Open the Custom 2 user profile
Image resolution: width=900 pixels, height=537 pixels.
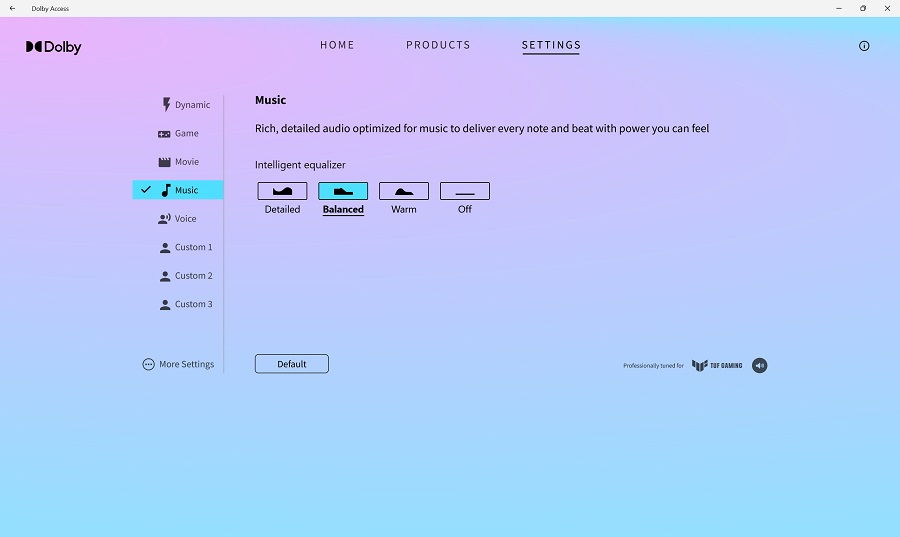[x=186, y=276]
